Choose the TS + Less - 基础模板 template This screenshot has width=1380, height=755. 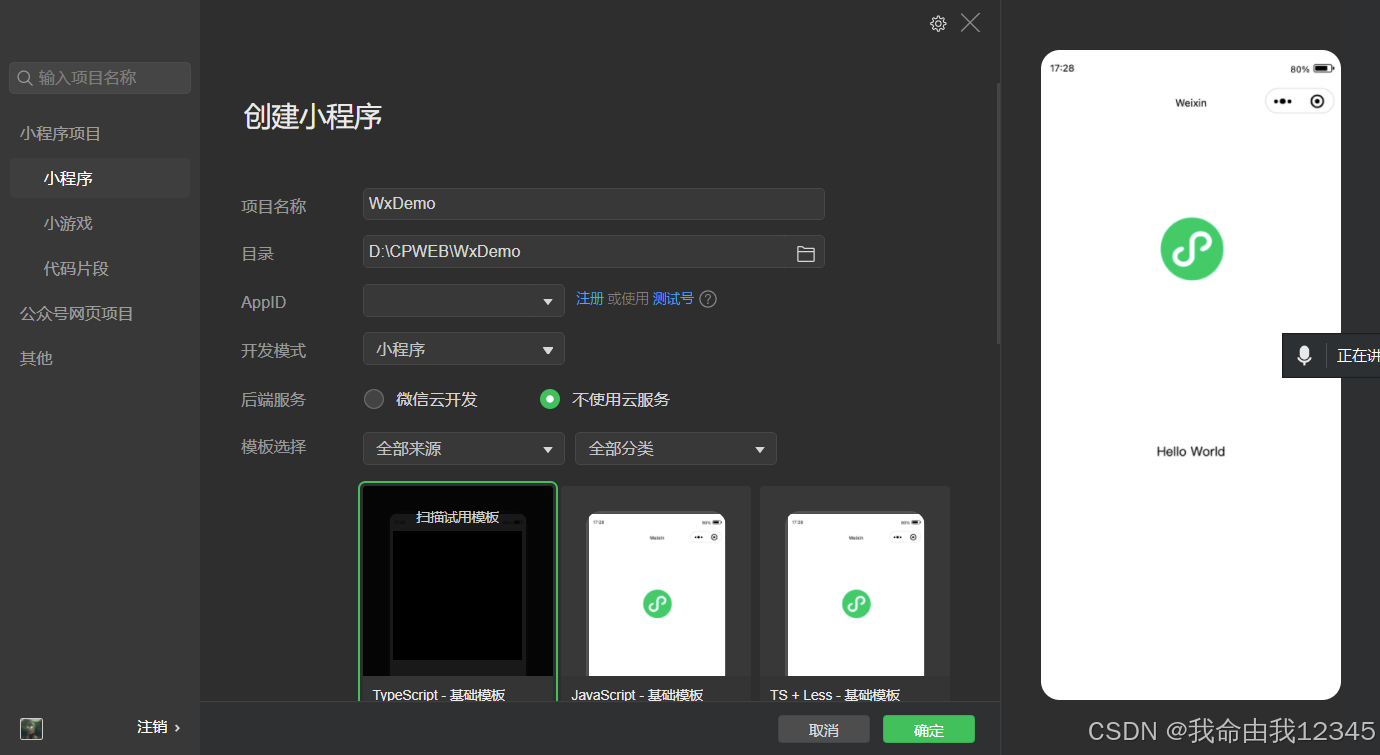point(855,592)
